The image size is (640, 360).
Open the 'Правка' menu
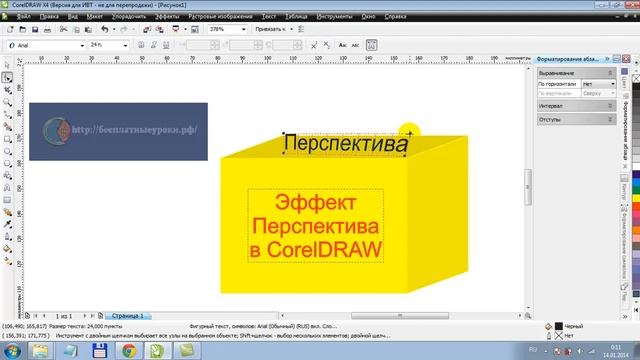(x=49, y=16)
